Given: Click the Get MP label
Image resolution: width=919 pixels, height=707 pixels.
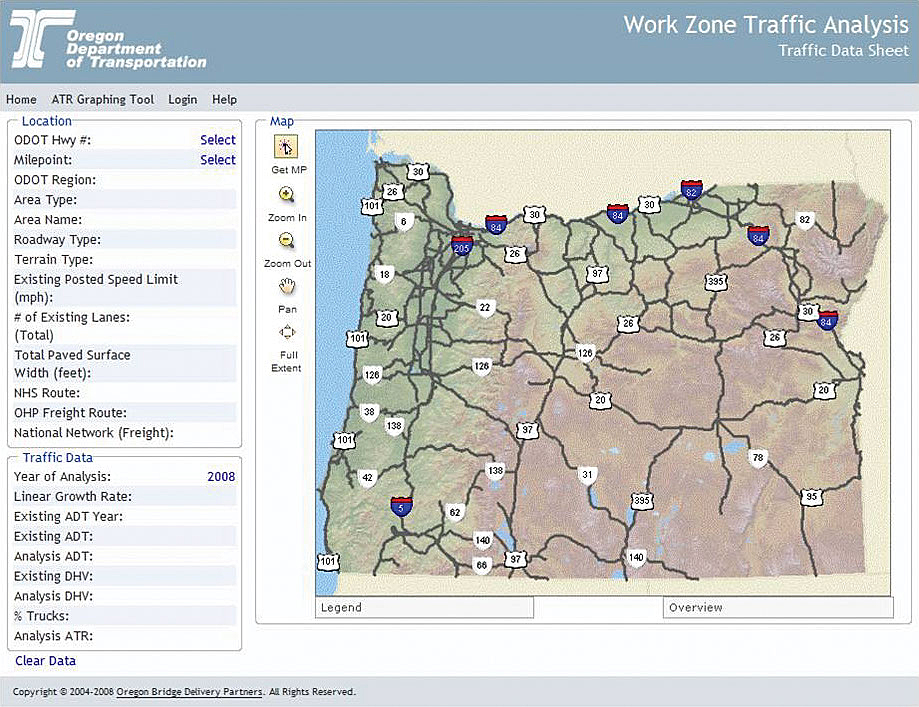Looking at the screenshot, I should [289, 170].
